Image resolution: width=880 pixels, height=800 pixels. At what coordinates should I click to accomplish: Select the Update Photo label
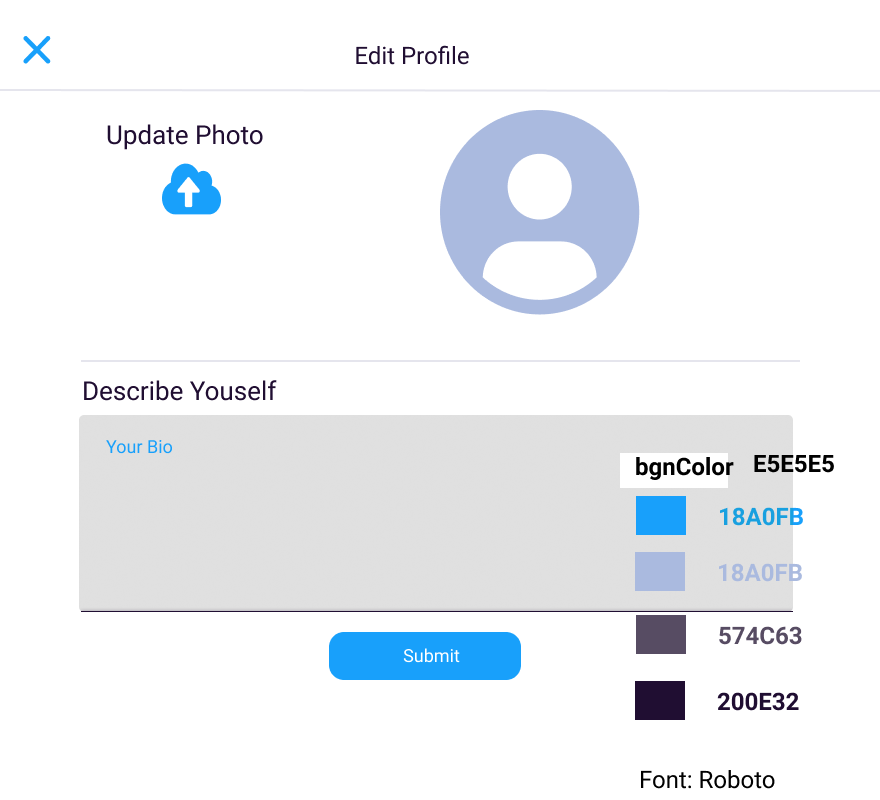click(184, 135)
